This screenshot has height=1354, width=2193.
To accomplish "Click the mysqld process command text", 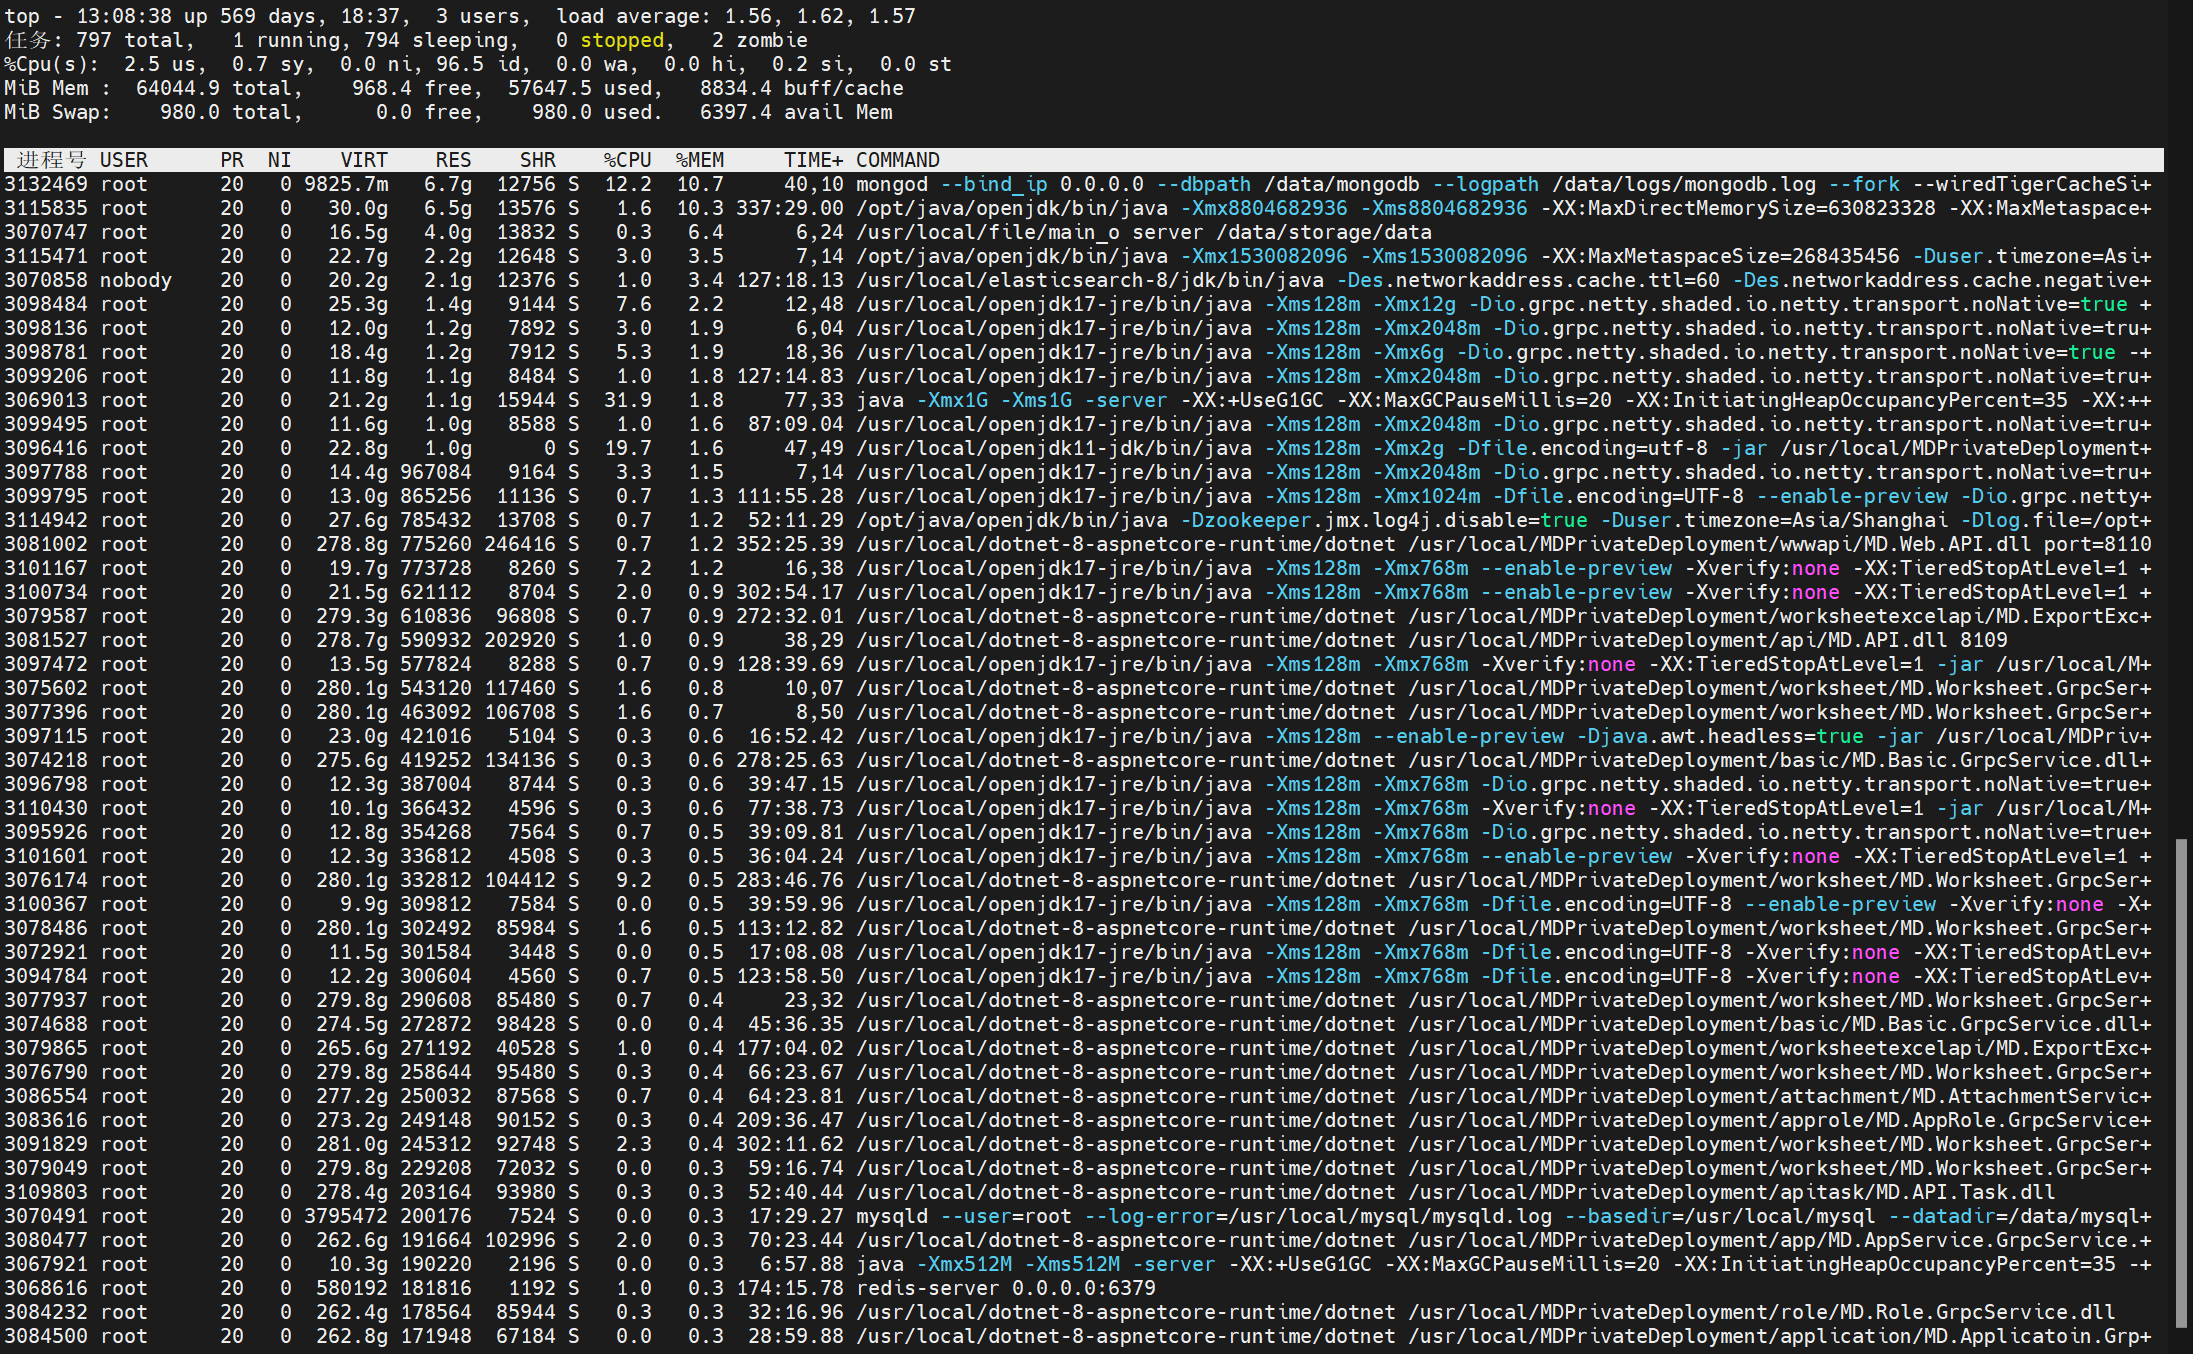I will tap(892, 1216).
